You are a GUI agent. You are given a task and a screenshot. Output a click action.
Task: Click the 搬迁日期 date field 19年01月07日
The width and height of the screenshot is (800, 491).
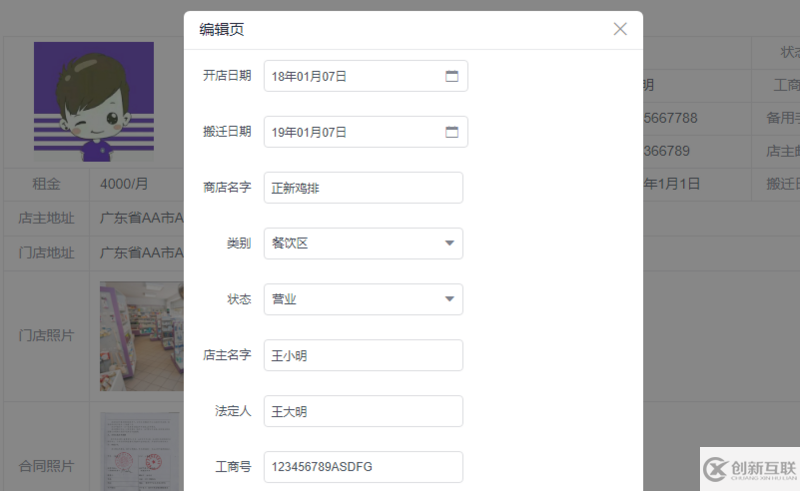366,132
